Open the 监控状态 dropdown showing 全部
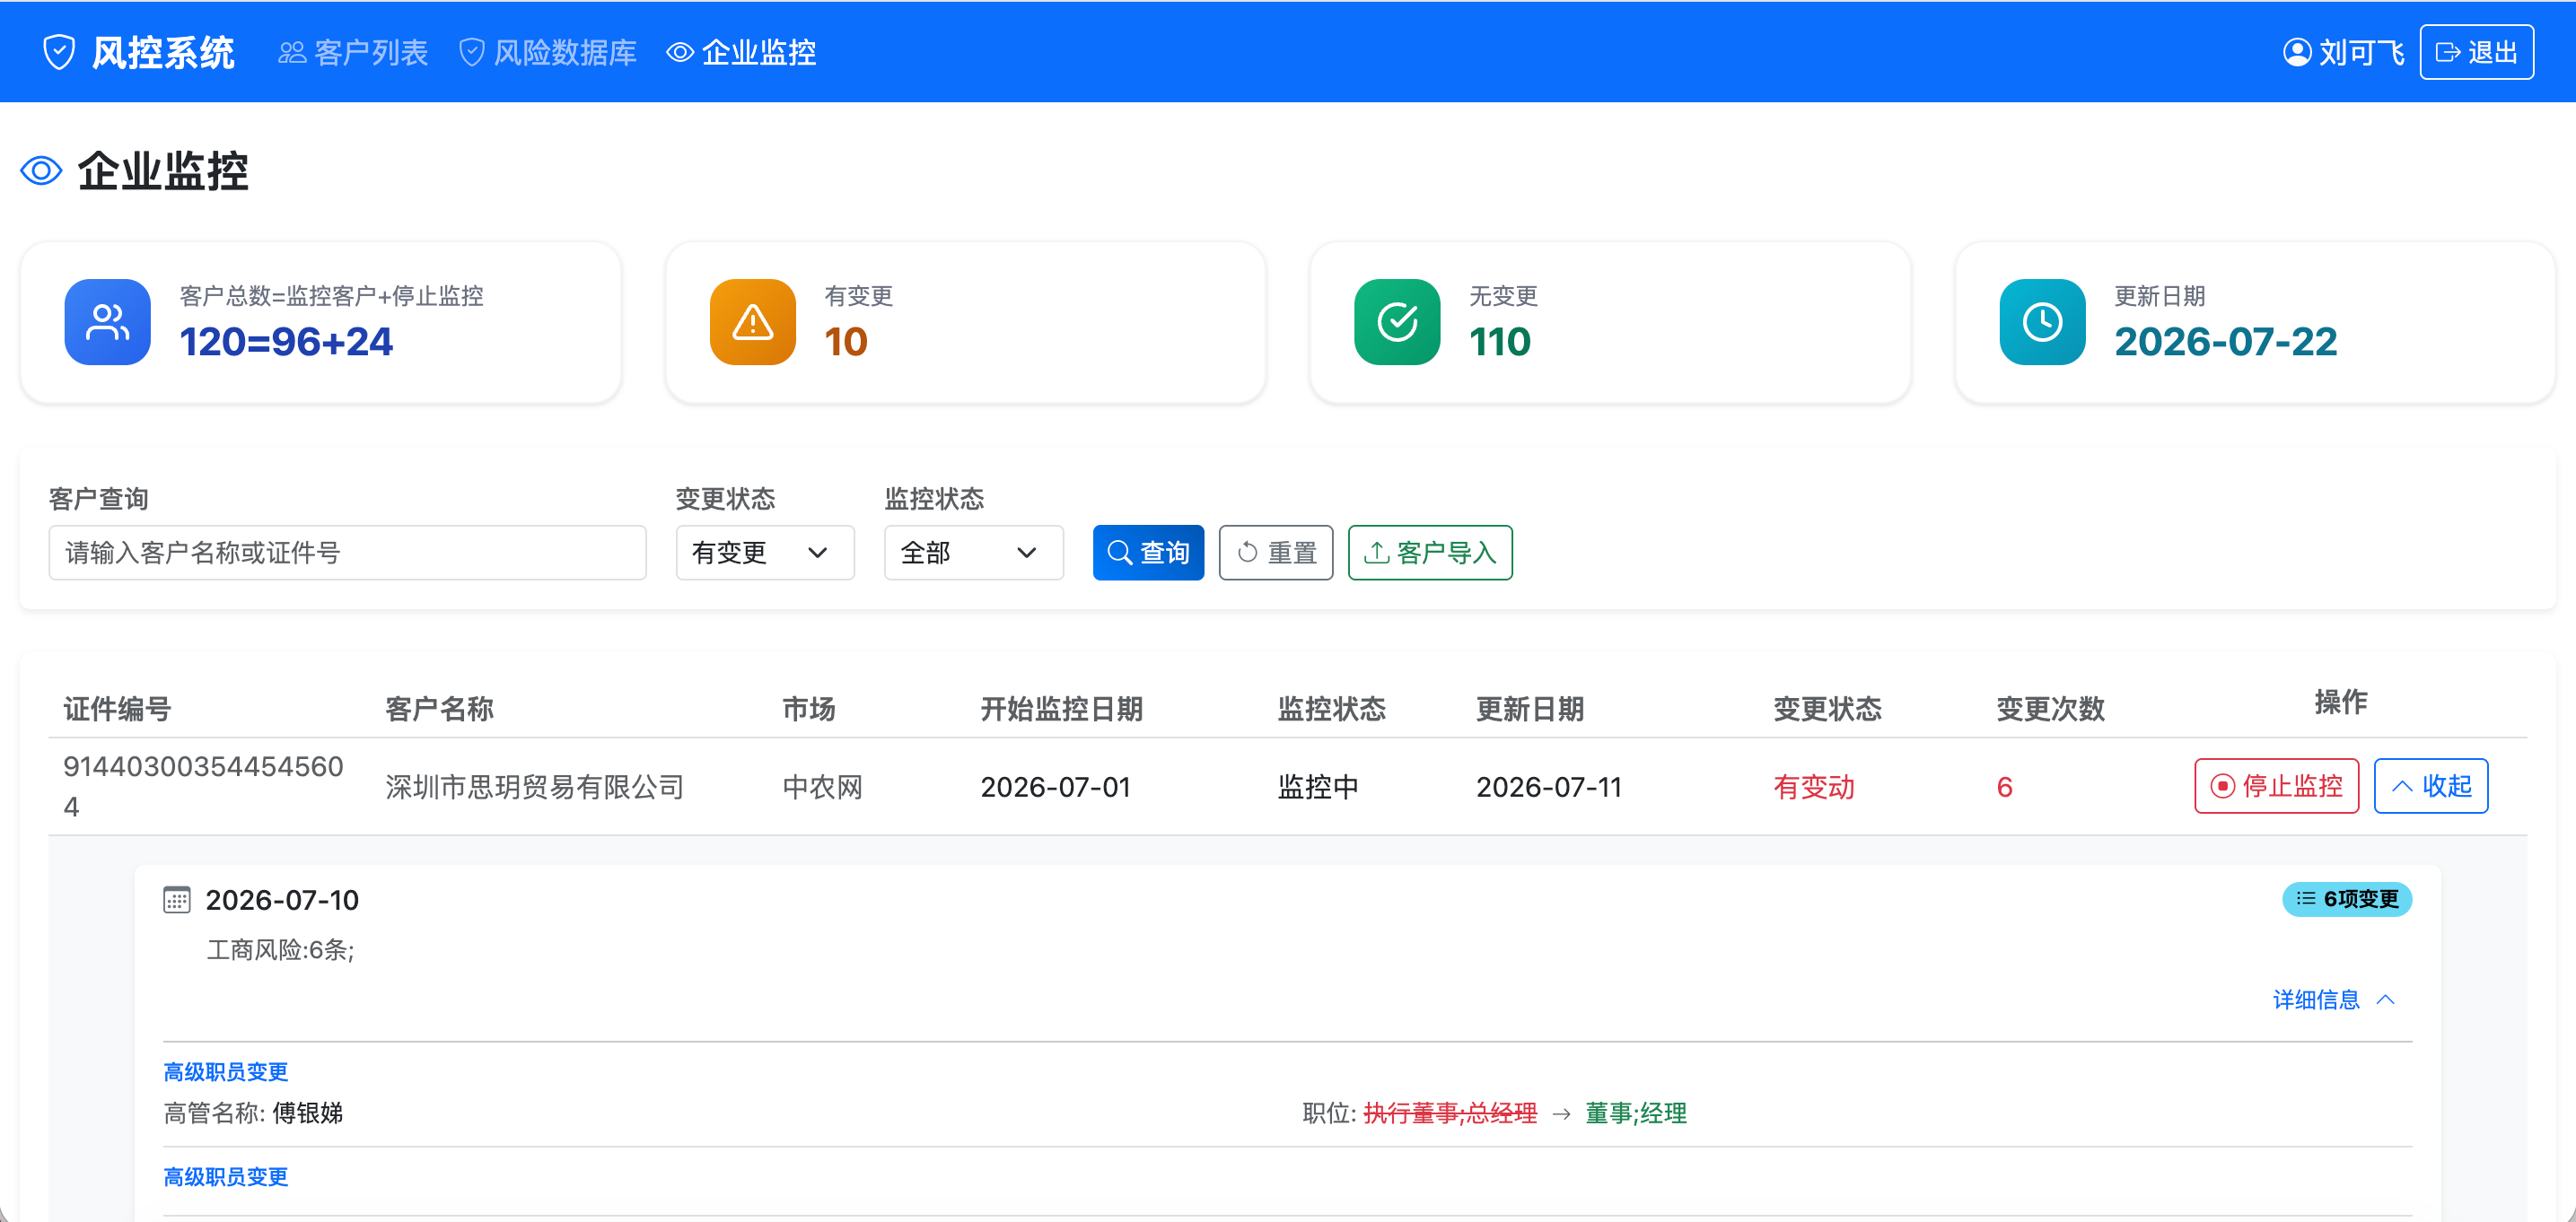This screenshot has height=1222, width=2576. click(973, 553)
